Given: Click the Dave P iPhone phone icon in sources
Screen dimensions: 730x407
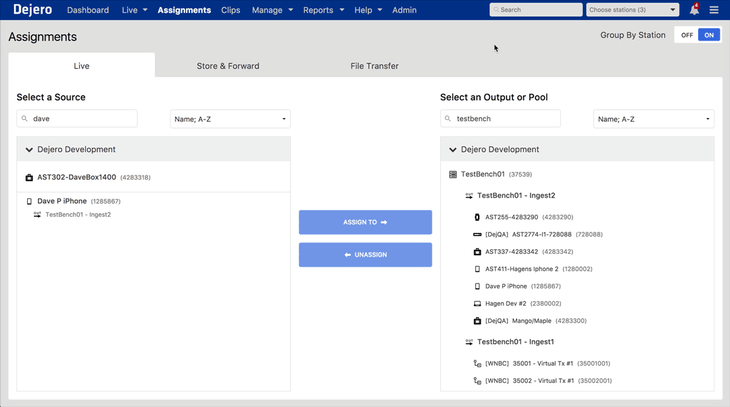Looking at the screenshot, I should [29, 201].
